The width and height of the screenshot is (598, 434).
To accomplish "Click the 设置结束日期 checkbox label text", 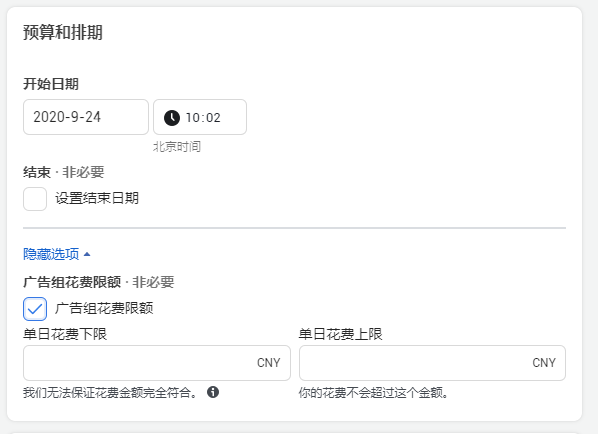I will pos(97,198).
